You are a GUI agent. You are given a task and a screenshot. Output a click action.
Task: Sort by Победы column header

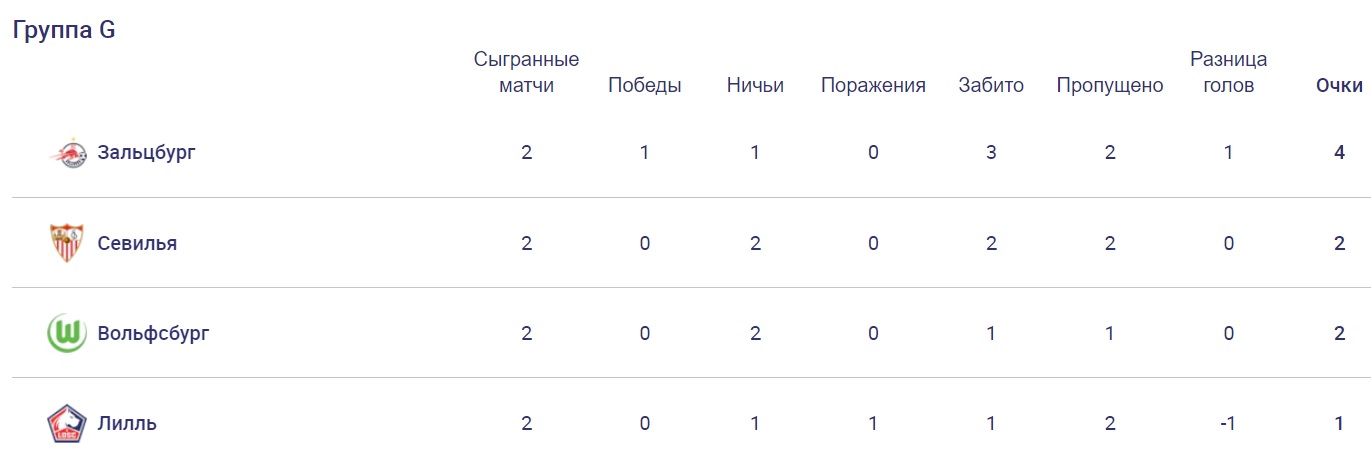click(x=644, y=85)
